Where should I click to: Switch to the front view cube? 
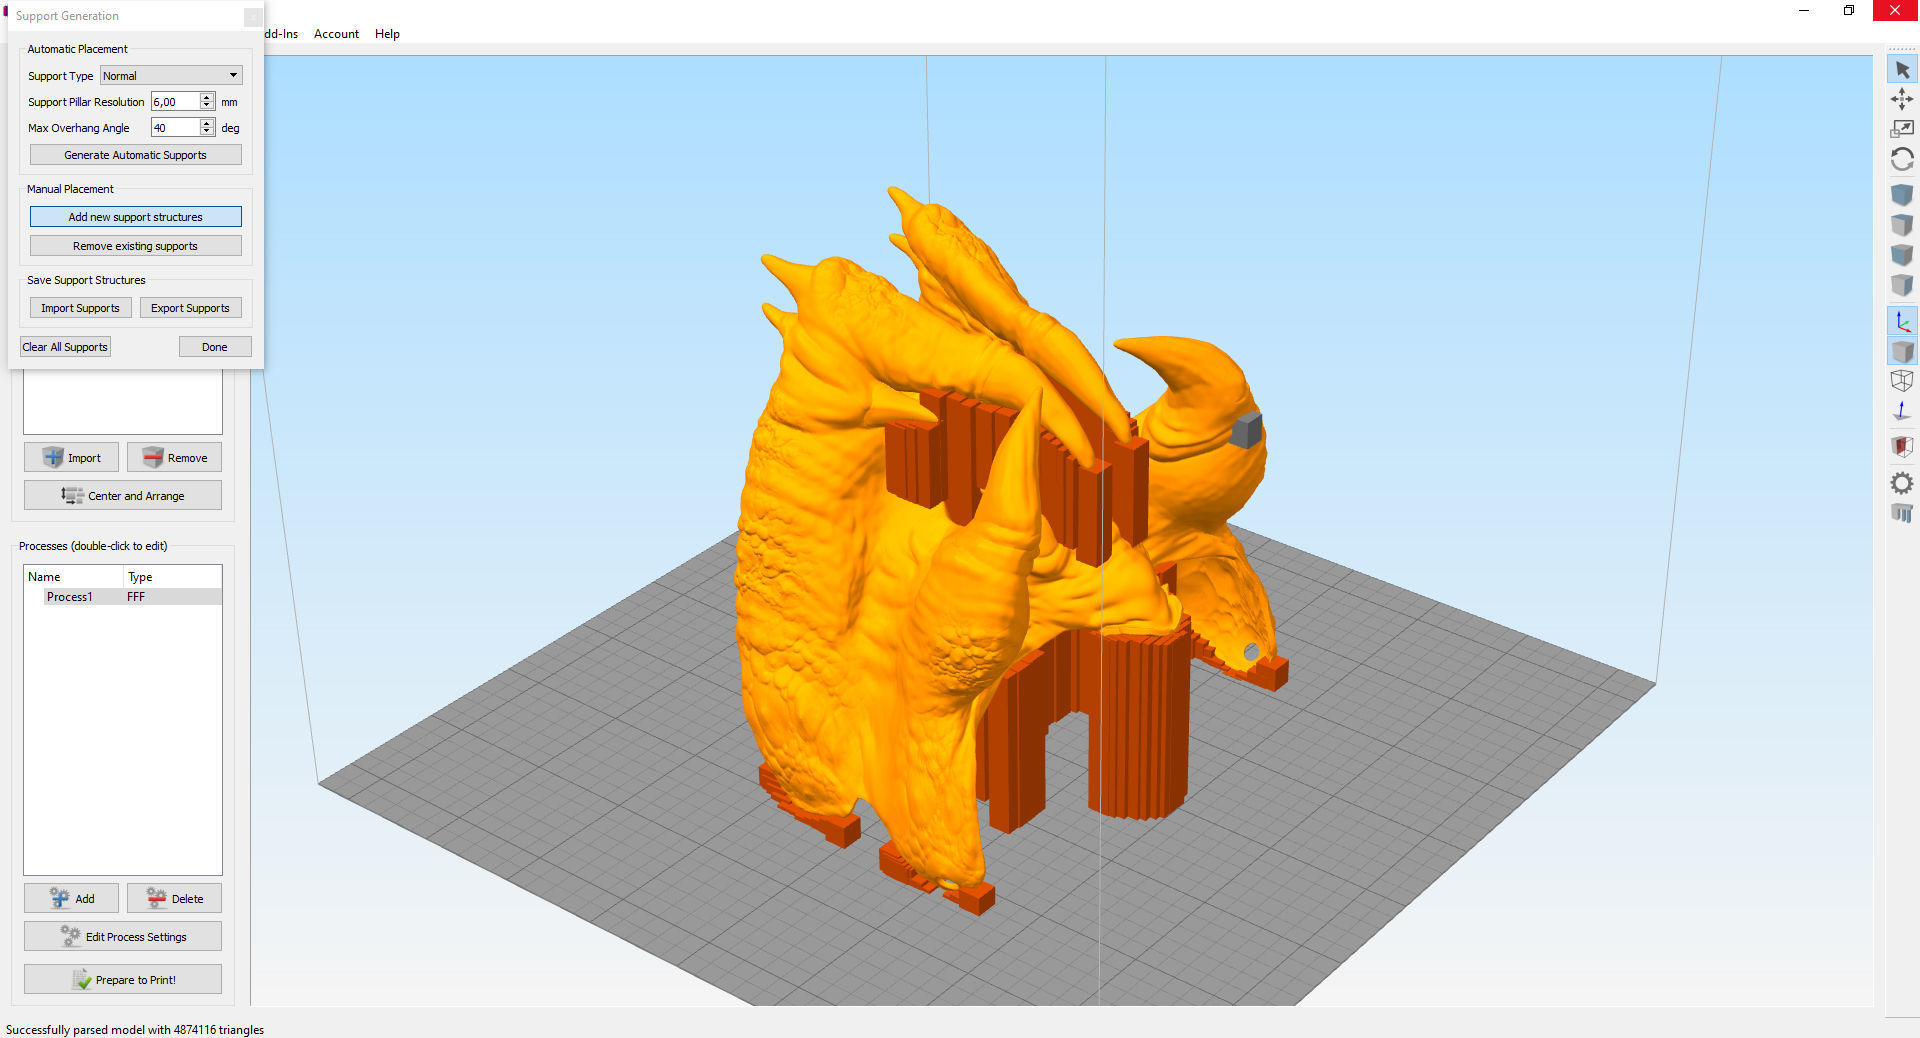point(1902,254)
